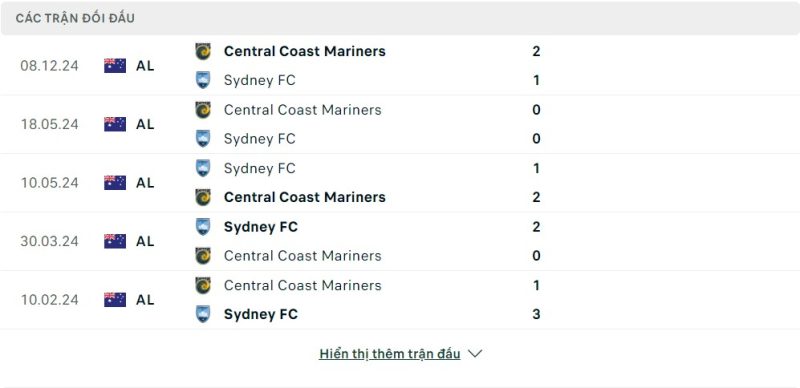Click Sydney FC crest in 30.03.24 match

[x=203, y=226]
